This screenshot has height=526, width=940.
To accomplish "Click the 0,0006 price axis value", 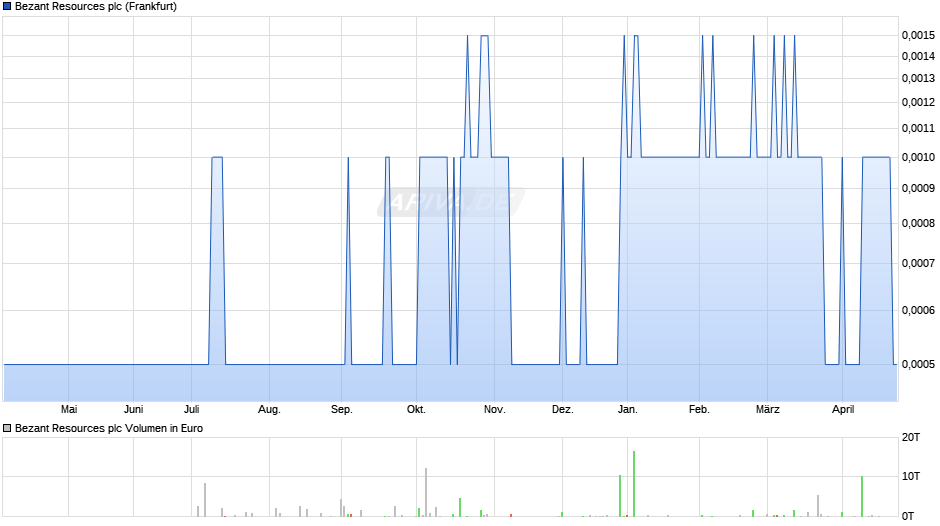I will tap(918, 310).
